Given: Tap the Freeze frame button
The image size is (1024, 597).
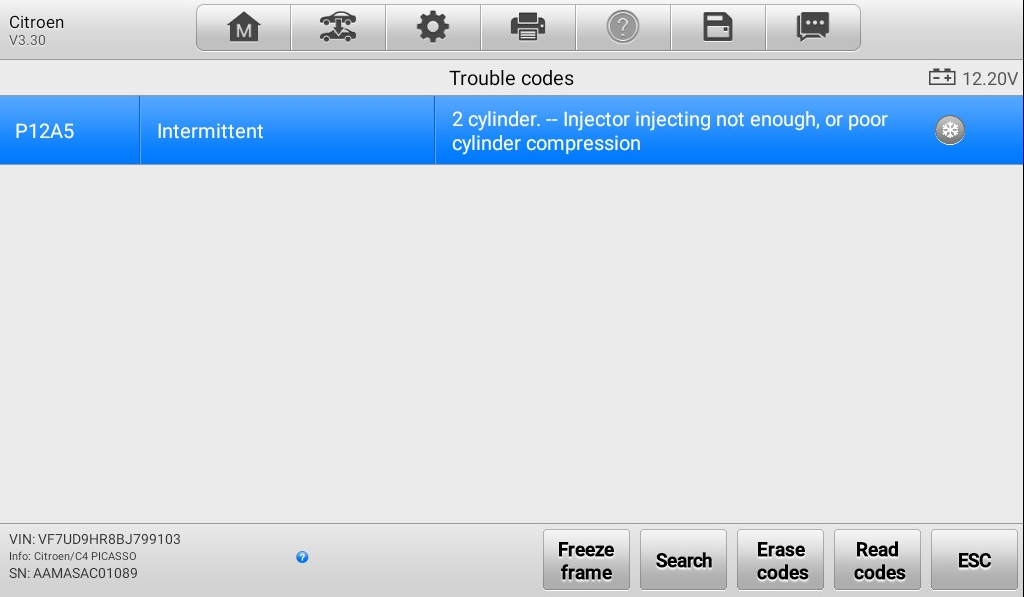Looking at the screenshot, I should pos(586,560).
